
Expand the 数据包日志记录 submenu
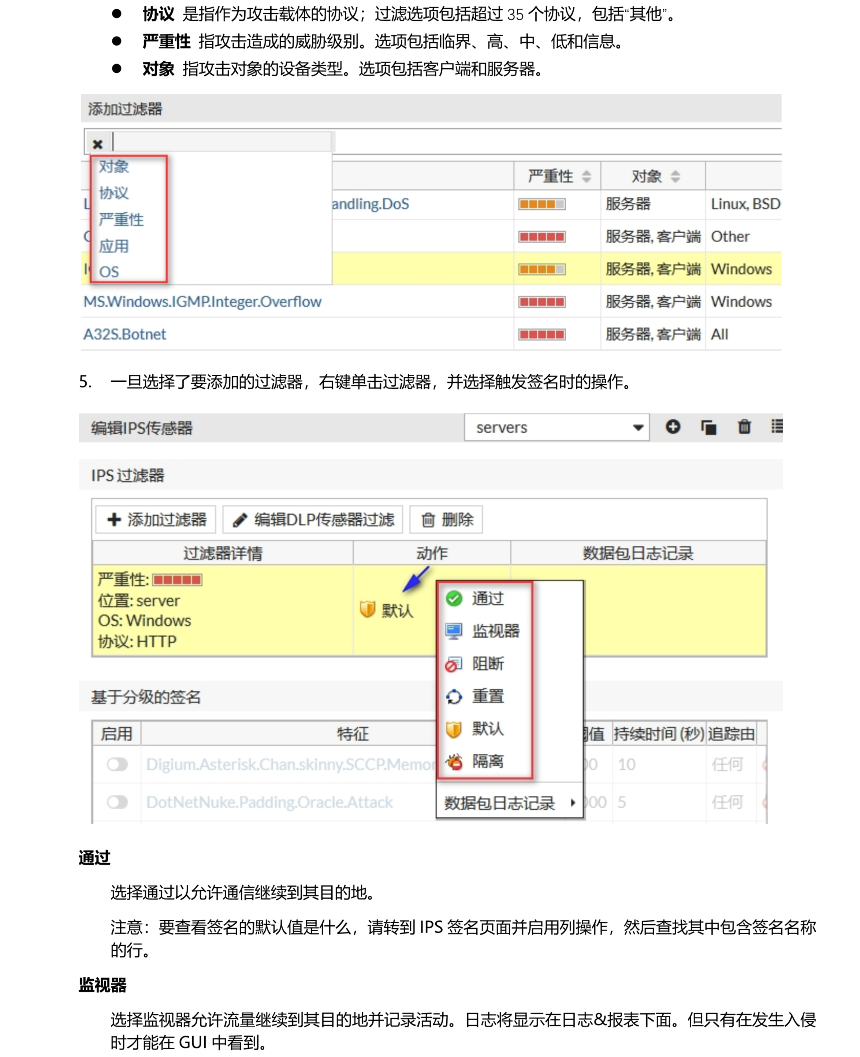click(510, 803)
